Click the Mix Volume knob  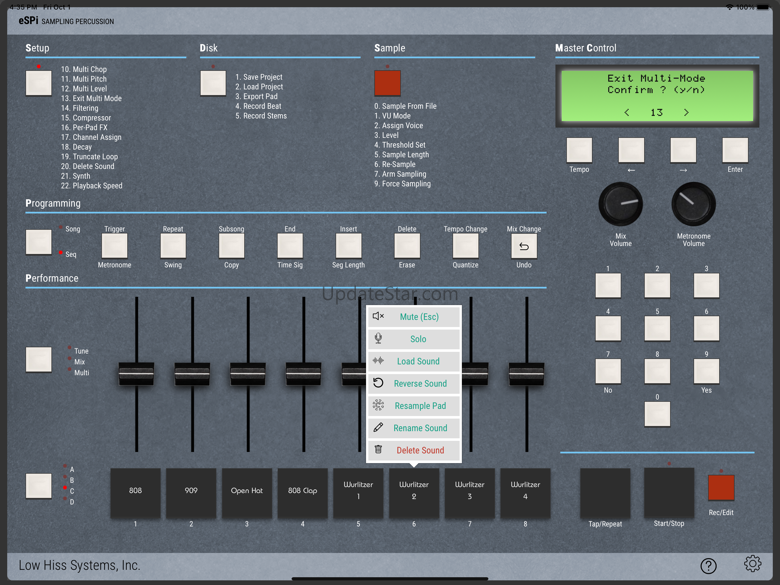pyautogui.click(x=621, y=204)
